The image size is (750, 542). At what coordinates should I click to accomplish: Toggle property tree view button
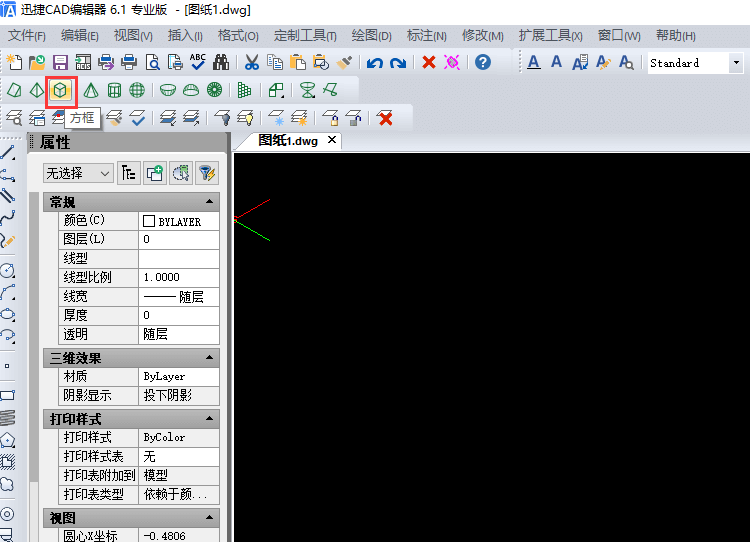pos(129,173)
